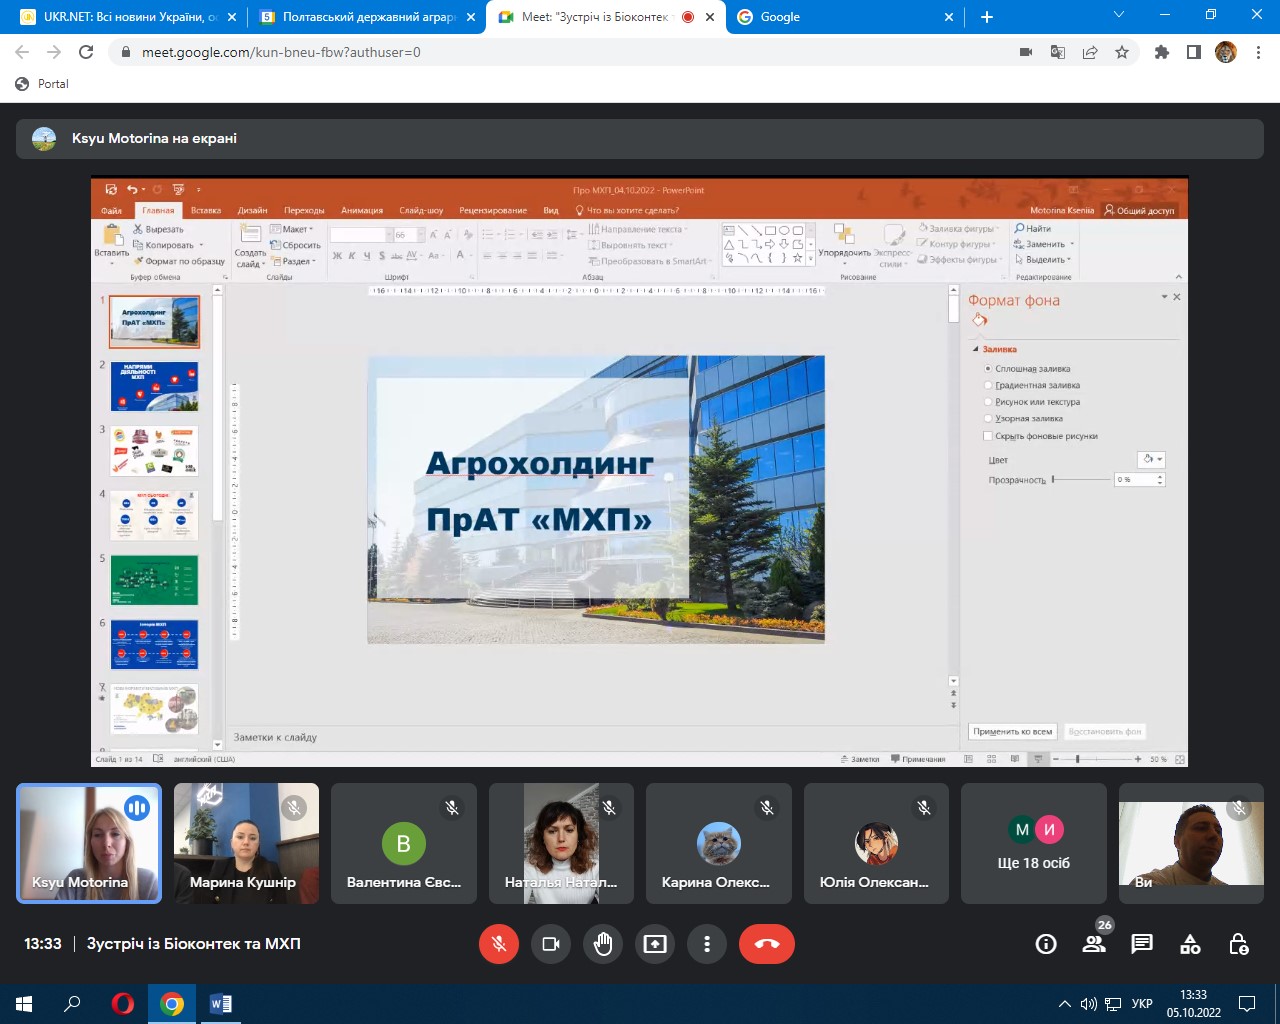The width and height of the screenshot is (1280, 1024).
Task: Open a new Chrome tab
Action: pyautogui.click(x=987, y=17)
